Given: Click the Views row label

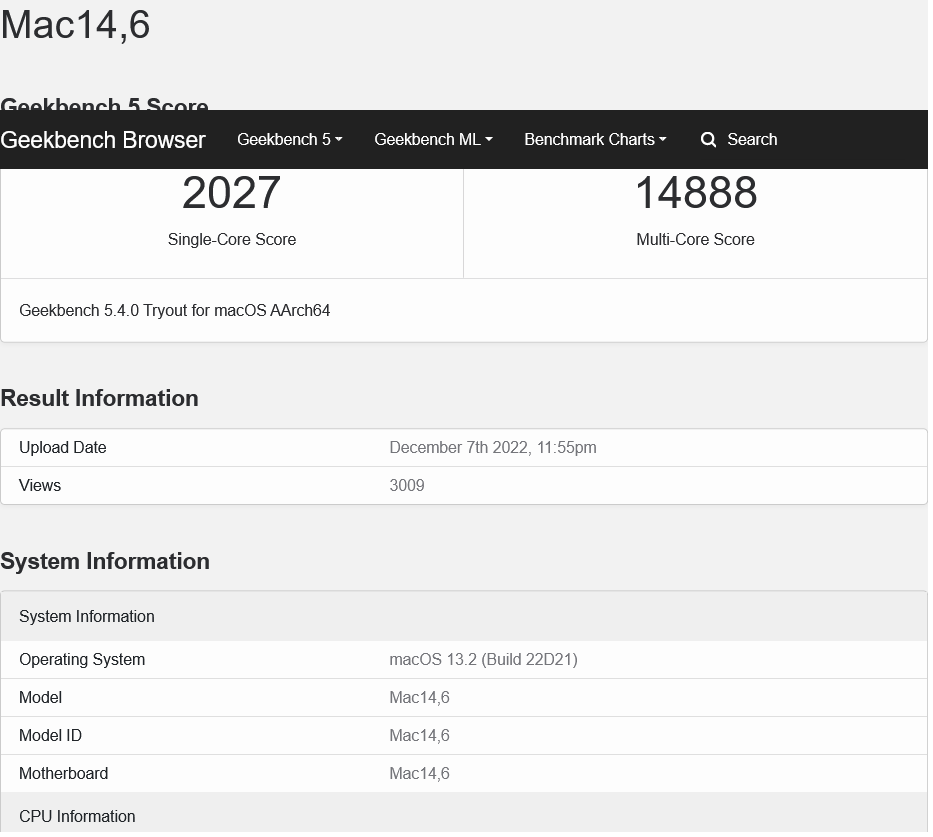Looking at the screenshot, I should click(x=40, y=486).
